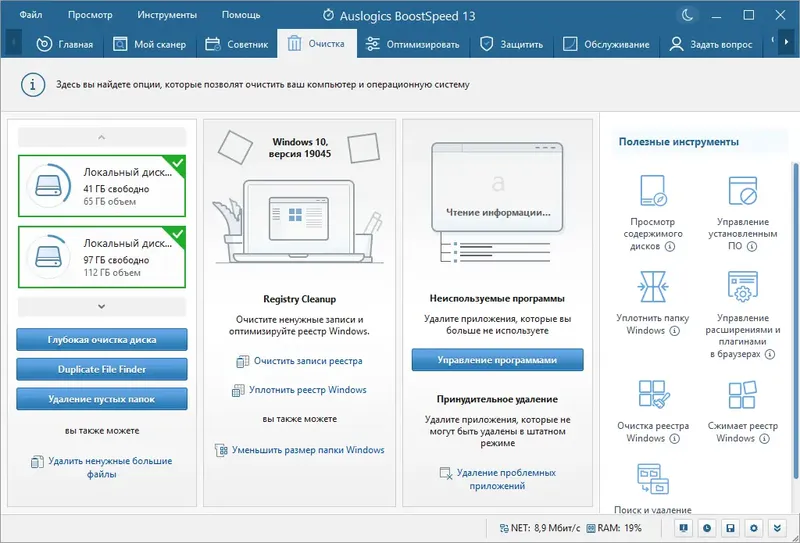Click icon next to Очистить записи реестра
This screenshot has height=543, width=800.
click(243, 361)
